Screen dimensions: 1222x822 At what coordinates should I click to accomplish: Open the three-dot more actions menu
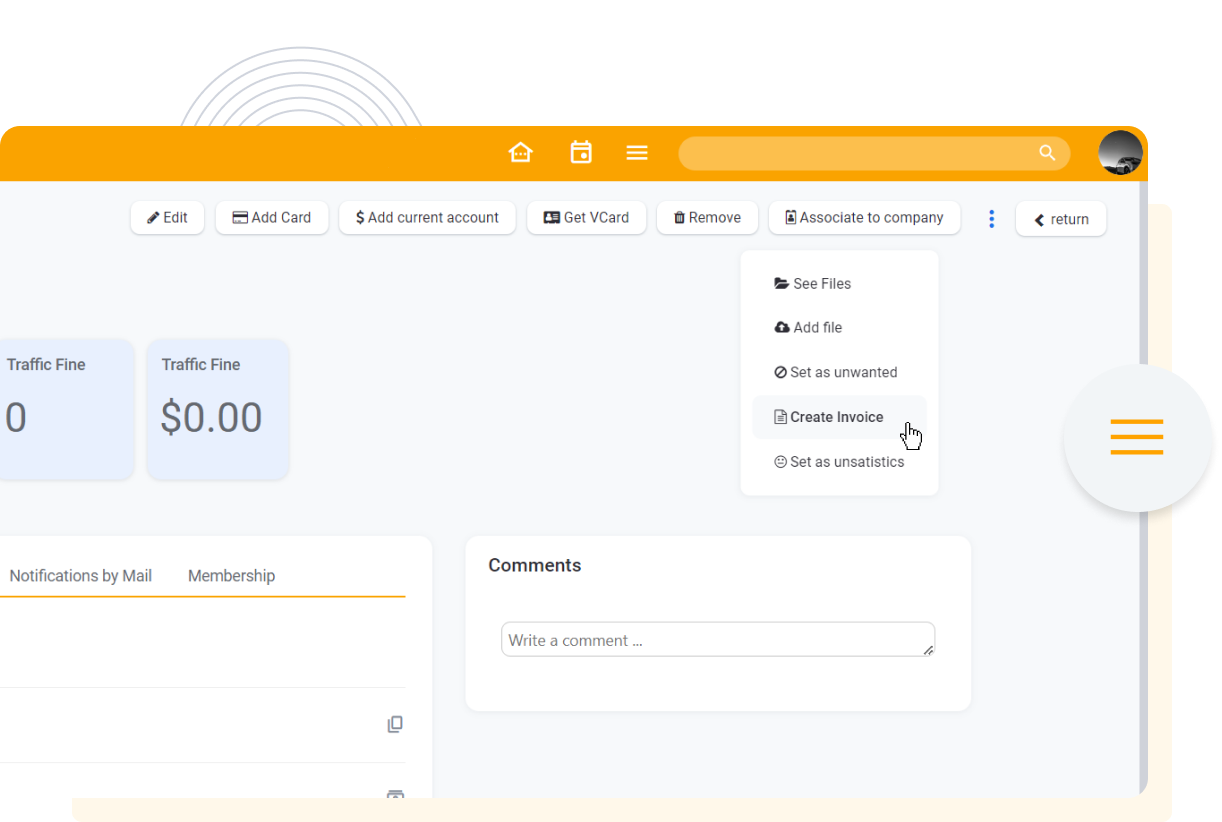[991, 218]
